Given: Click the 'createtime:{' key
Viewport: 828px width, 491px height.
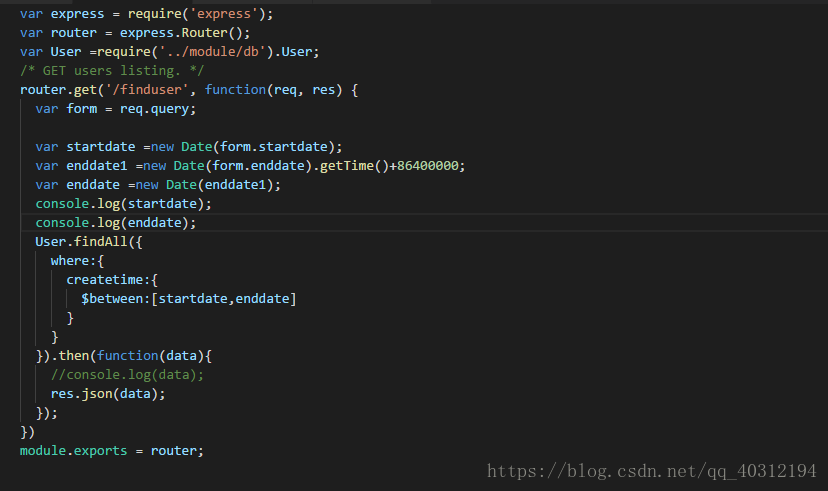Looking at the screenshot, I should pyautogui.click(x=112, y=280).
